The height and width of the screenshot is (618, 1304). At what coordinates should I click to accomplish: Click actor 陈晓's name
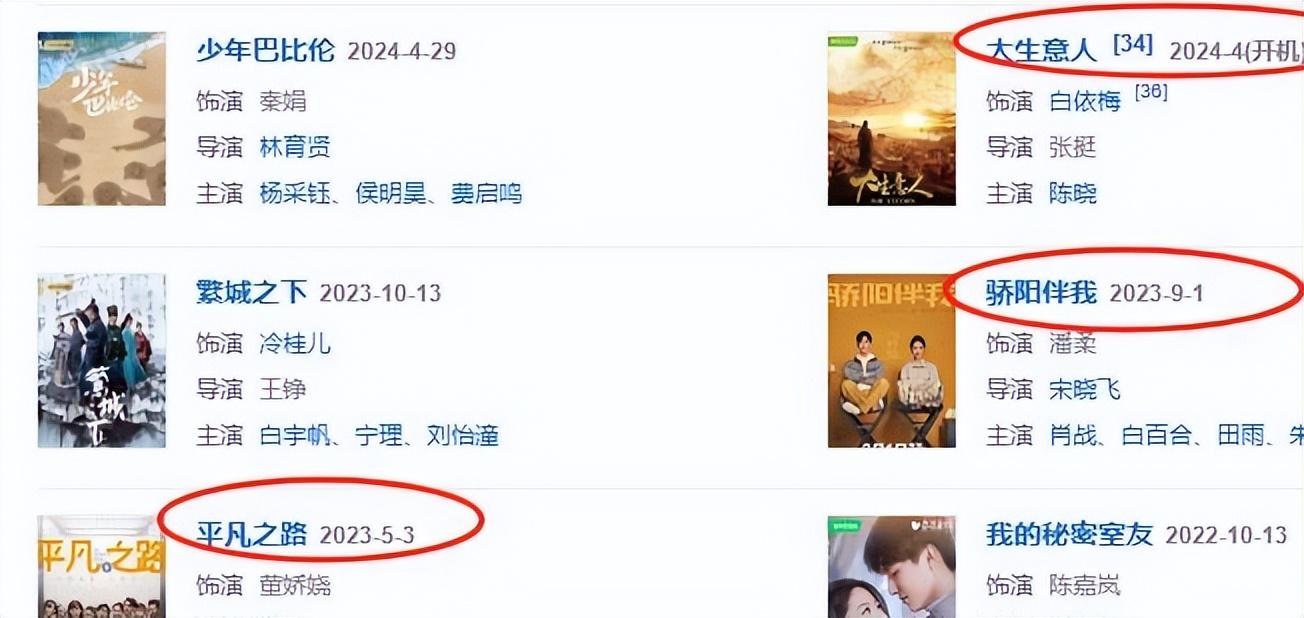pos(1072,193)
